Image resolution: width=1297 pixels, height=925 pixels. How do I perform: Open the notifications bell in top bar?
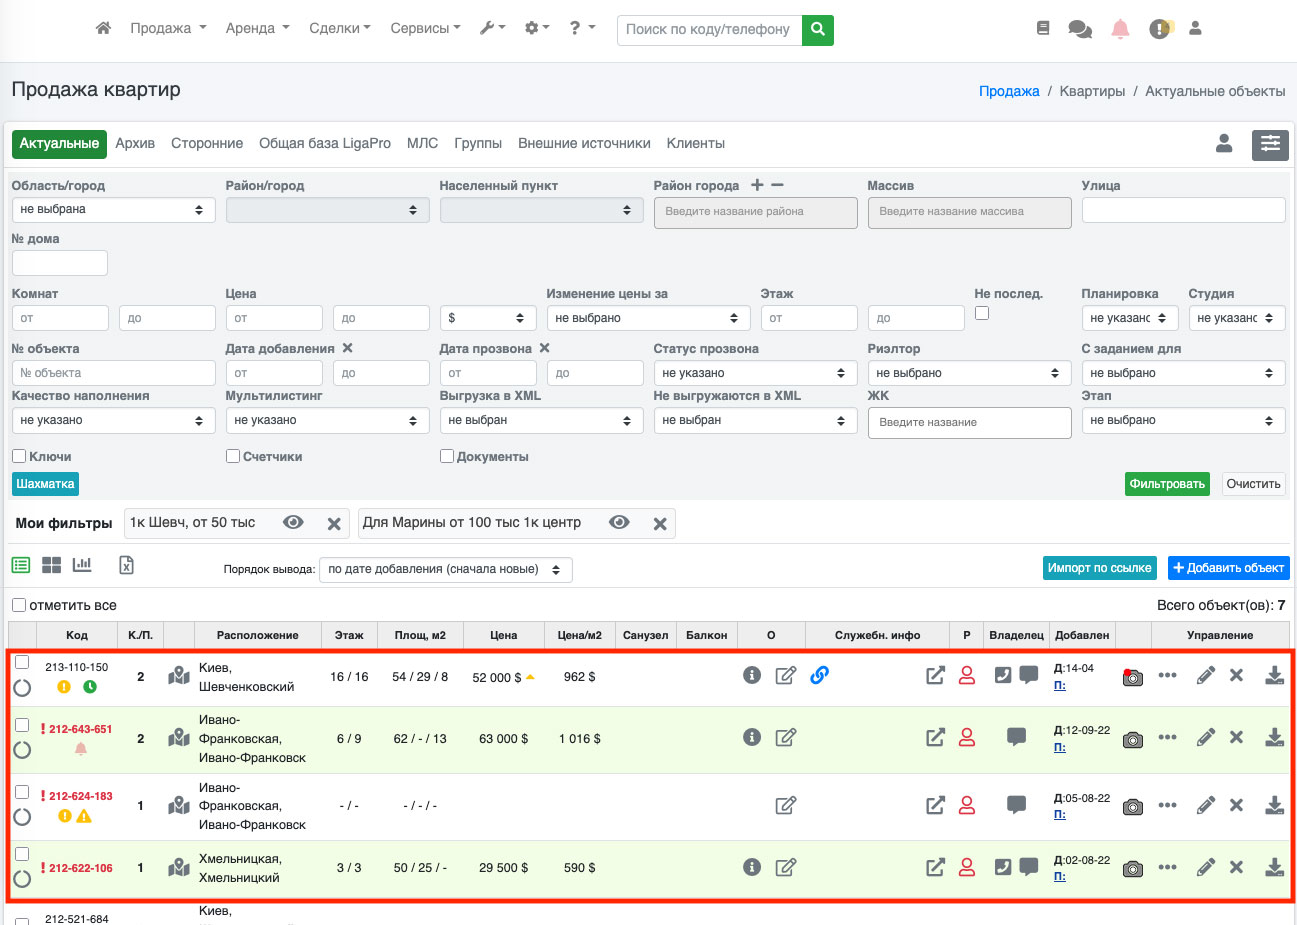tap(1120, 29)
